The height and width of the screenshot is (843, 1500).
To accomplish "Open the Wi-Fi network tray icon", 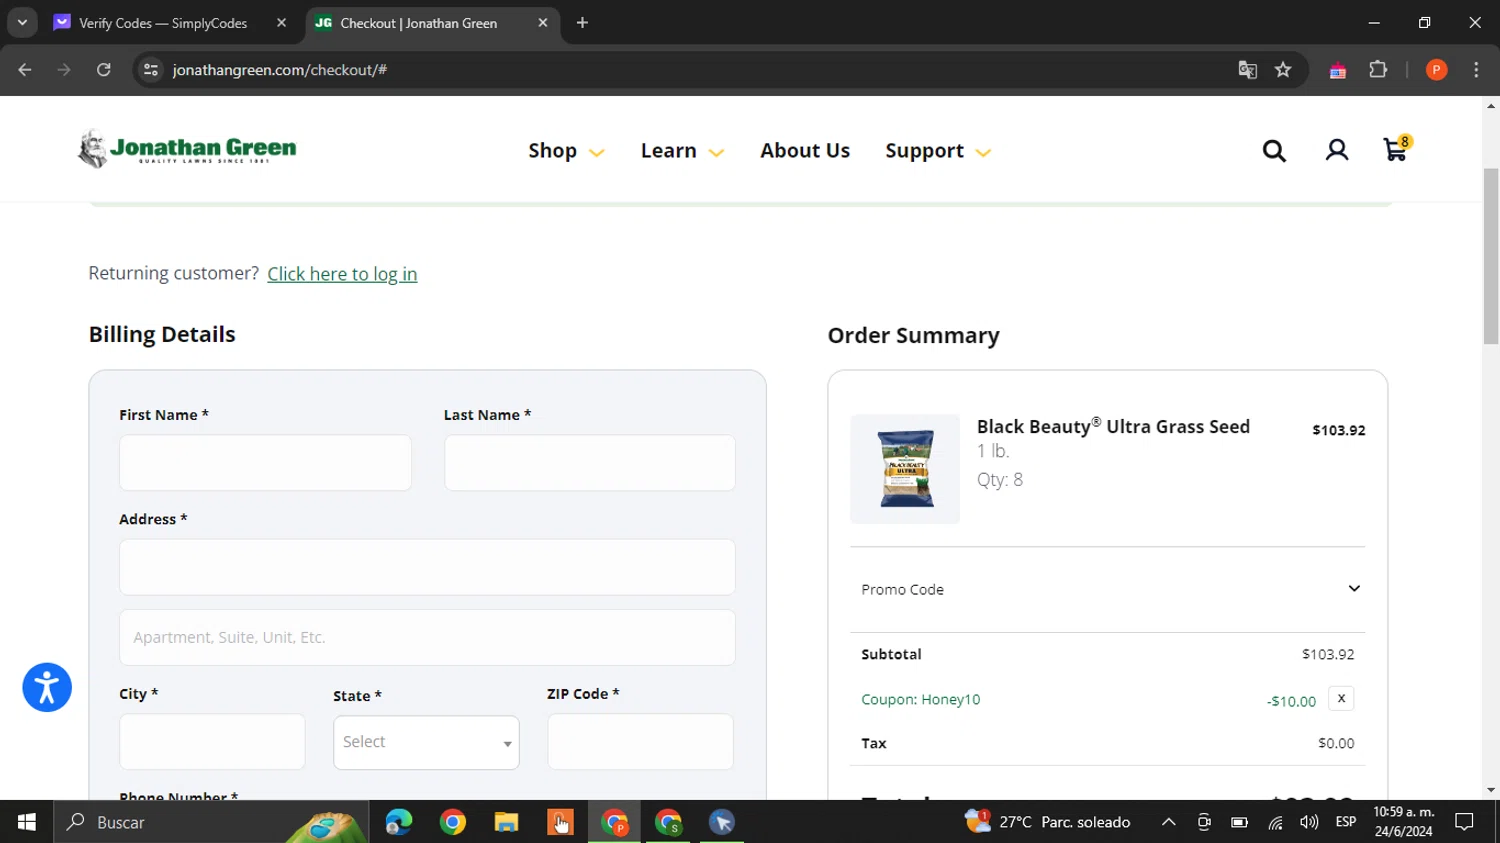I will coord(1275,822).
